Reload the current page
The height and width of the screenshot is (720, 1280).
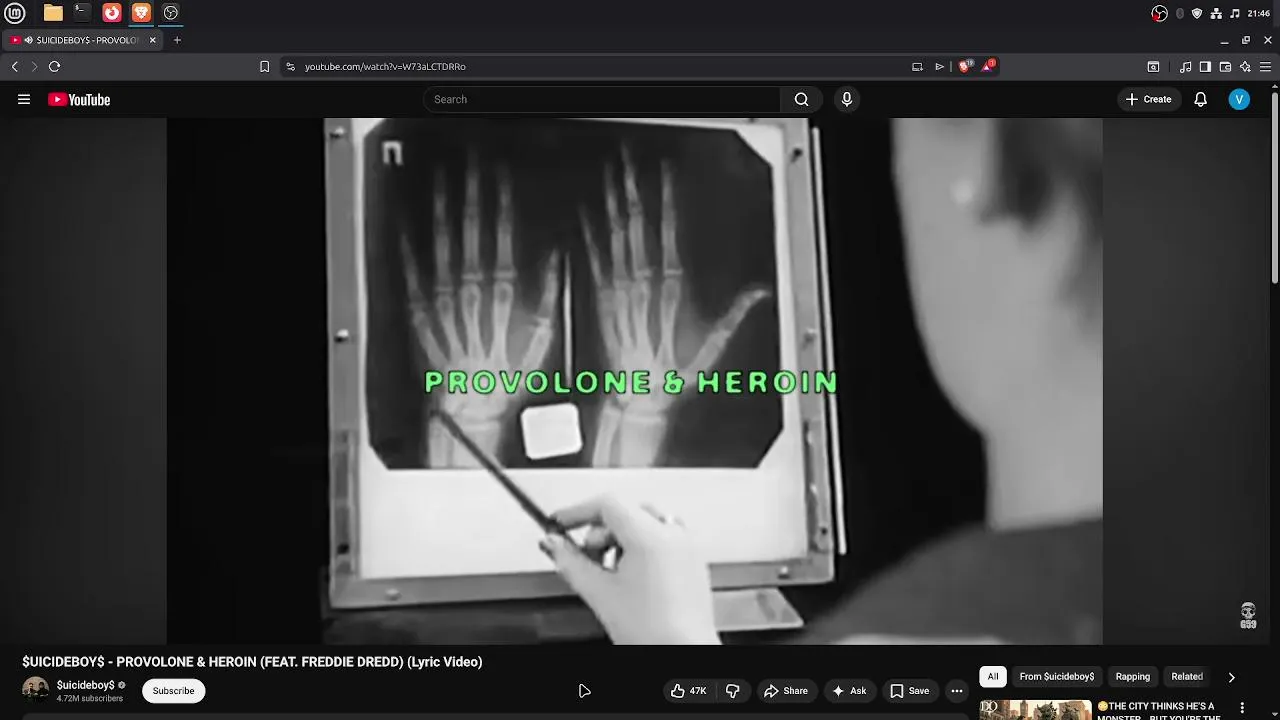pos(54,66)
